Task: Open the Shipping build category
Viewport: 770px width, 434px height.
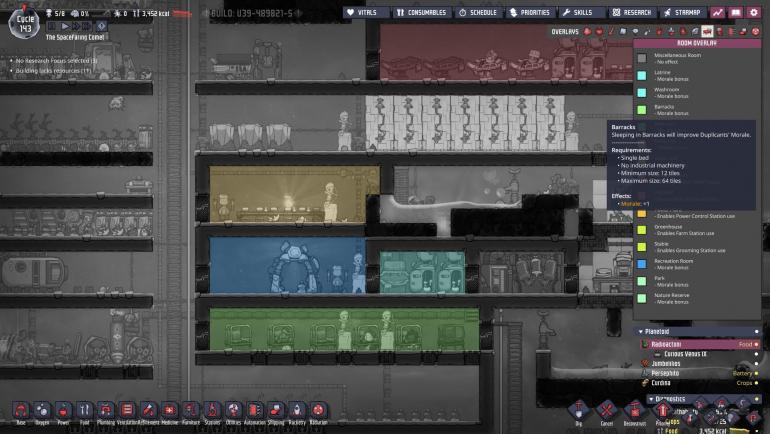Action: 275,410
